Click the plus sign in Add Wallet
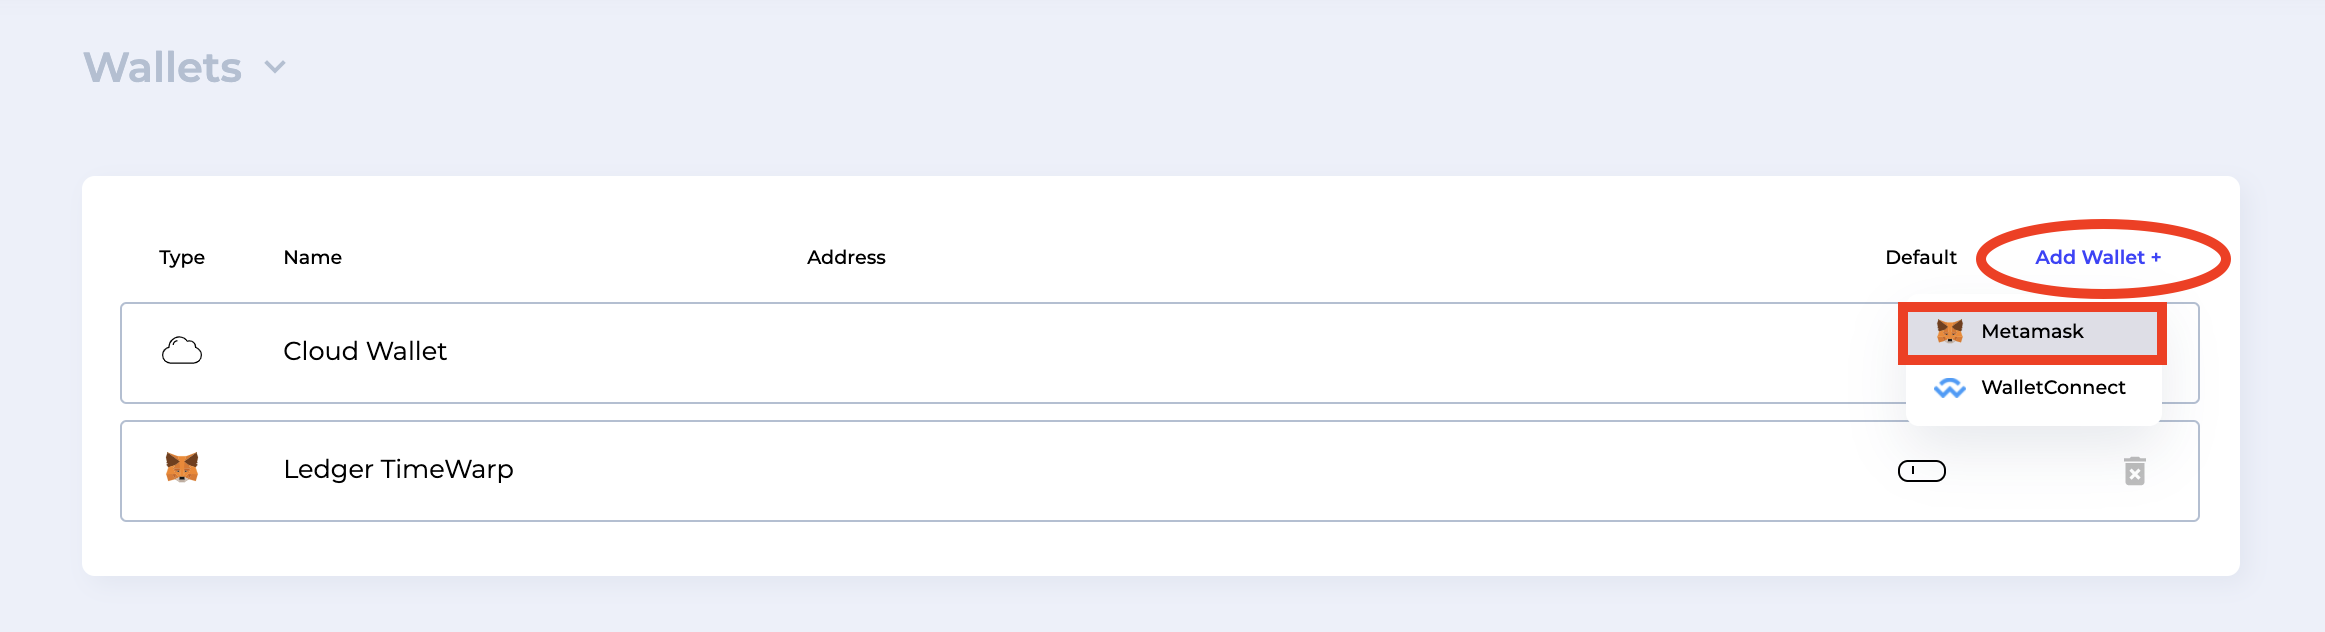 (2156, 258)
